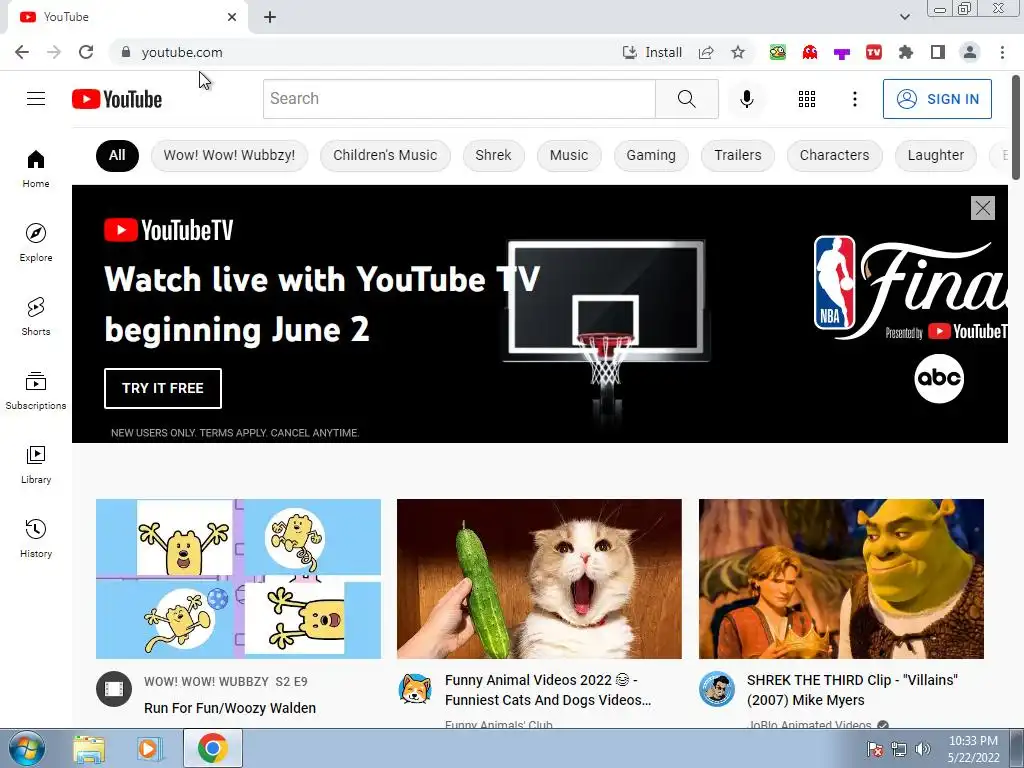
Task: Share this page icon in address bar
Action: click(706, 52)
